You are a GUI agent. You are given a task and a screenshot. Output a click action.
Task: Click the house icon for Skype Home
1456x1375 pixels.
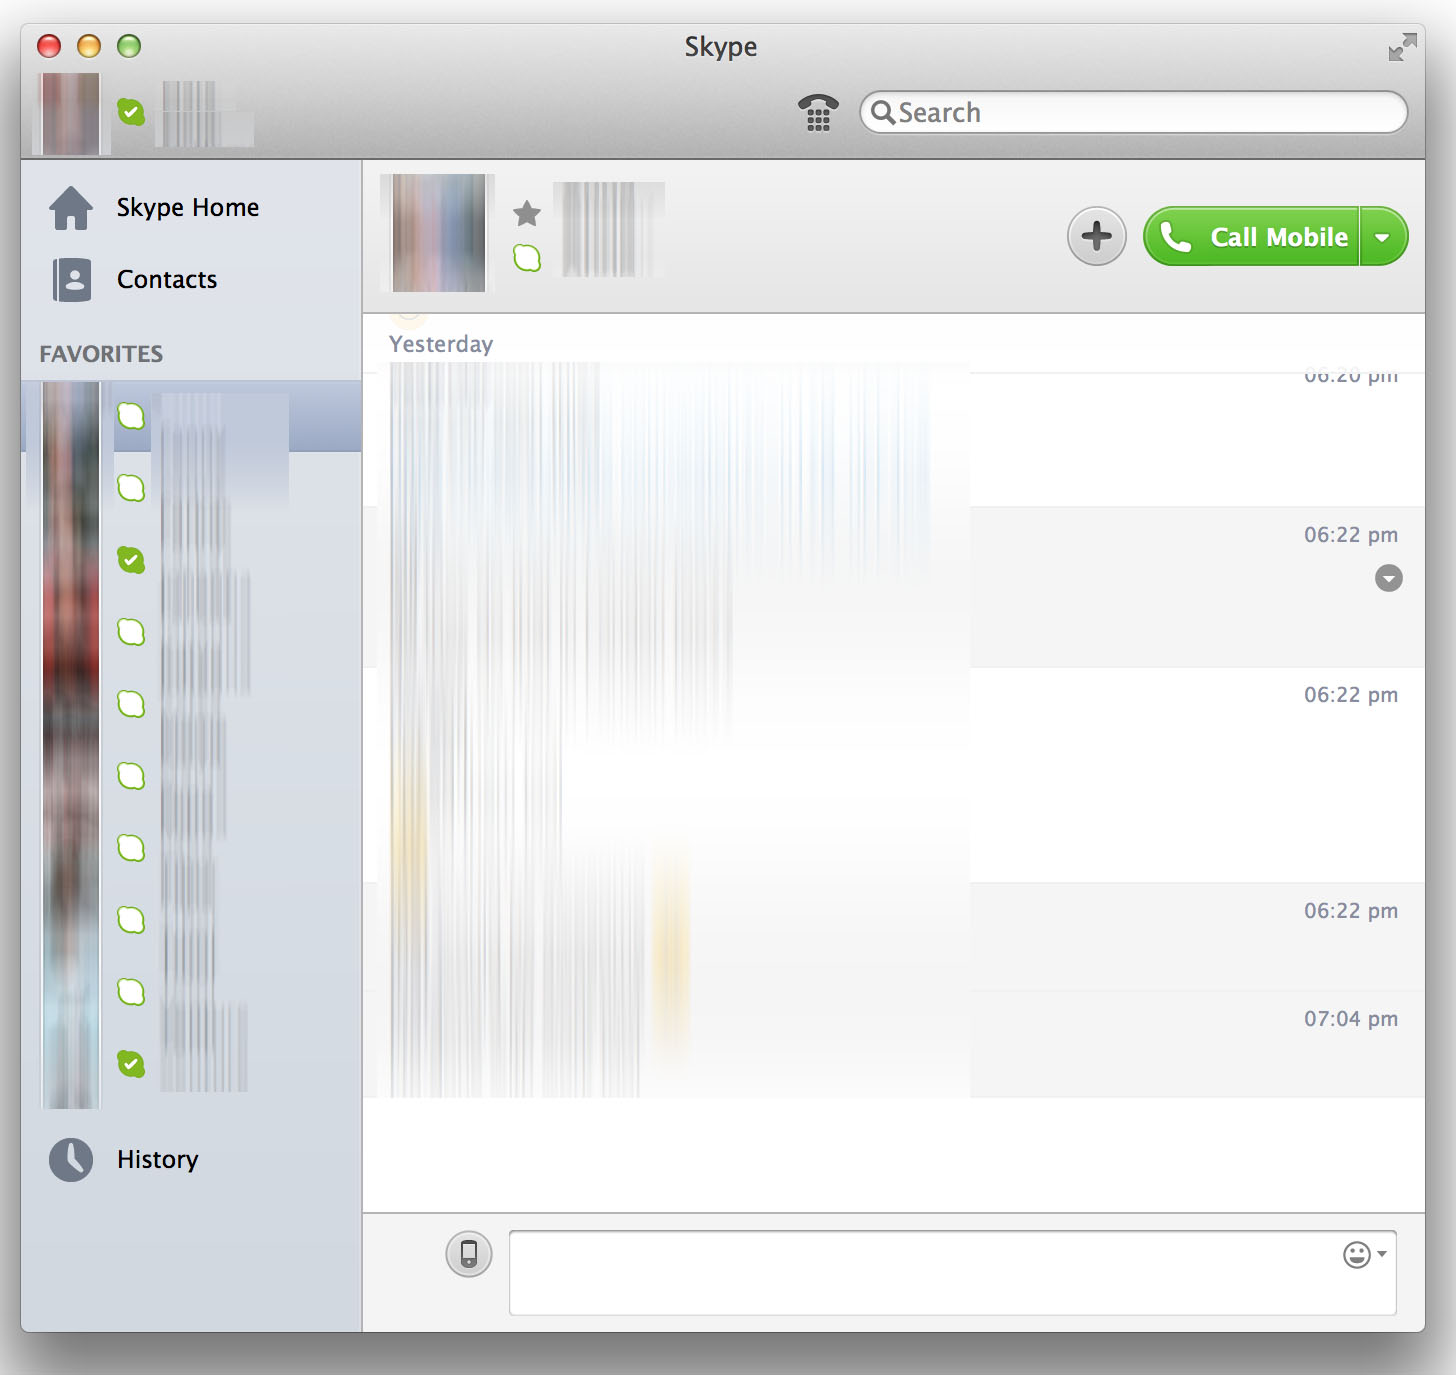71,208
